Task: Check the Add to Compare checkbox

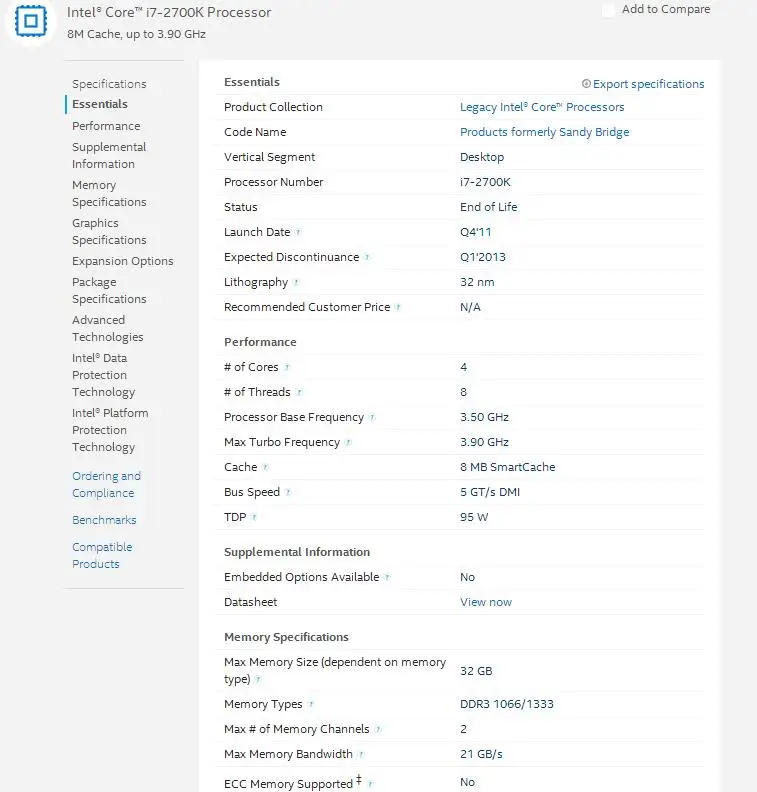Action: click(x=609, y=10)
